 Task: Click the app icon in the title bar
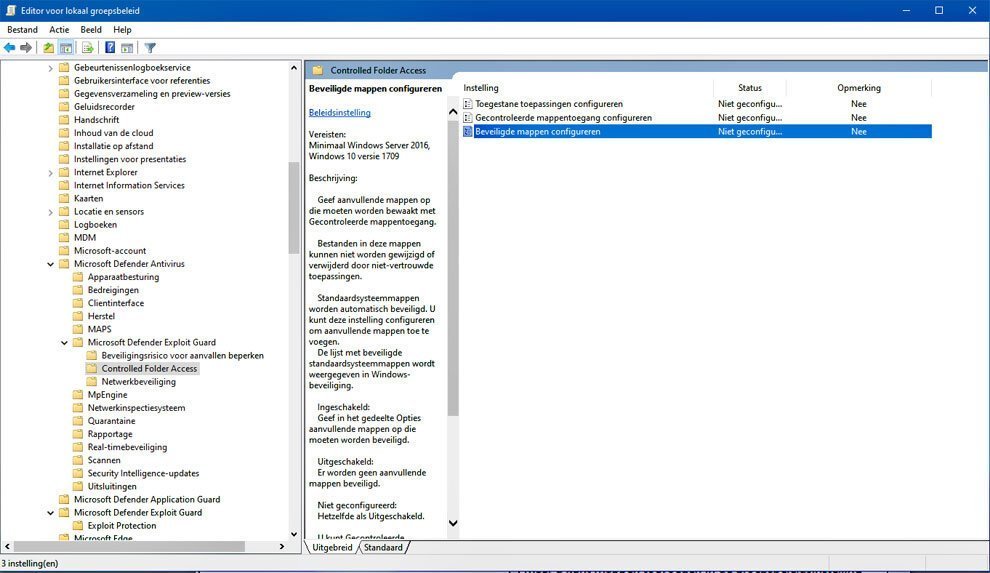tap(11, 11)
